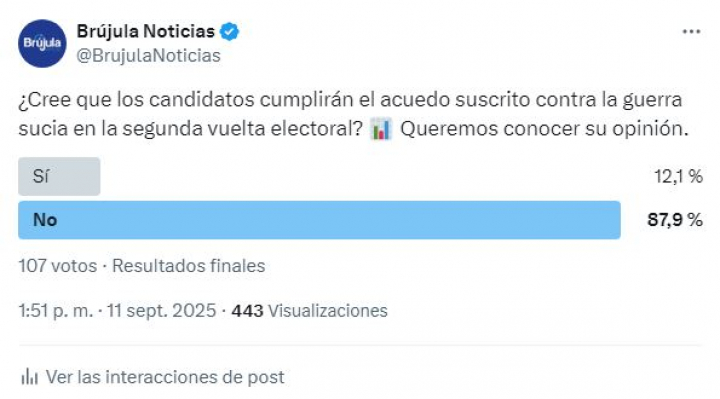Open the @BrujulaNoticias handle link

[148, 56]
